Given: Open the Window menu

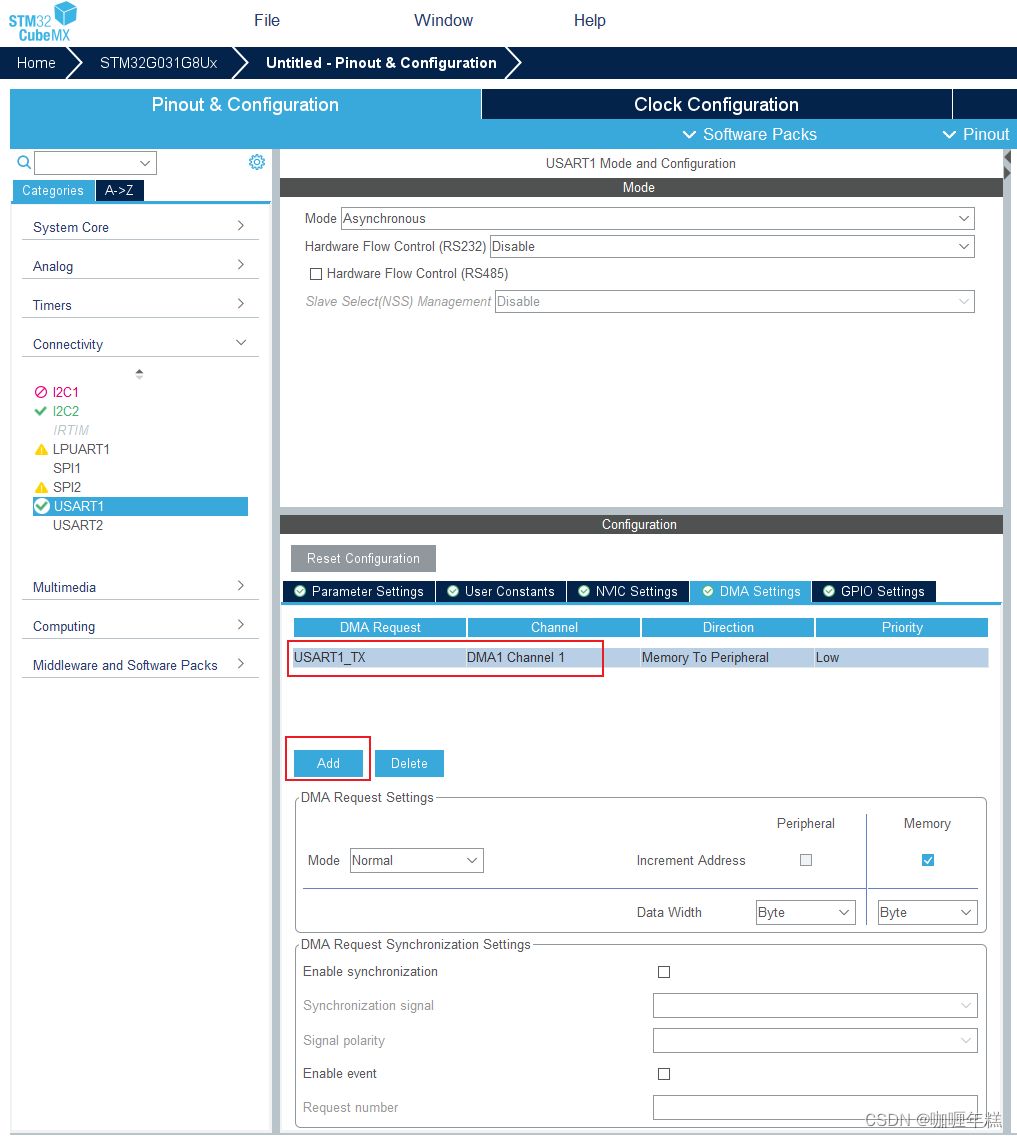Looking at the screenshot, I should [x=444, y=20].
